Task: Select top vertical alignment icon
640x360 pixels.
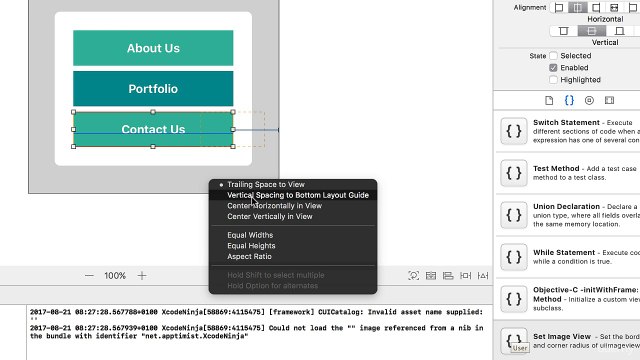Action: coord(564,31)
